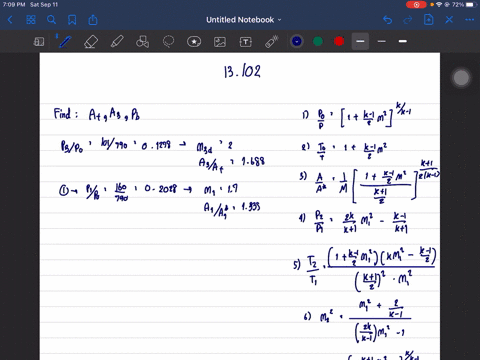Bookmark this page

point(72,20)
